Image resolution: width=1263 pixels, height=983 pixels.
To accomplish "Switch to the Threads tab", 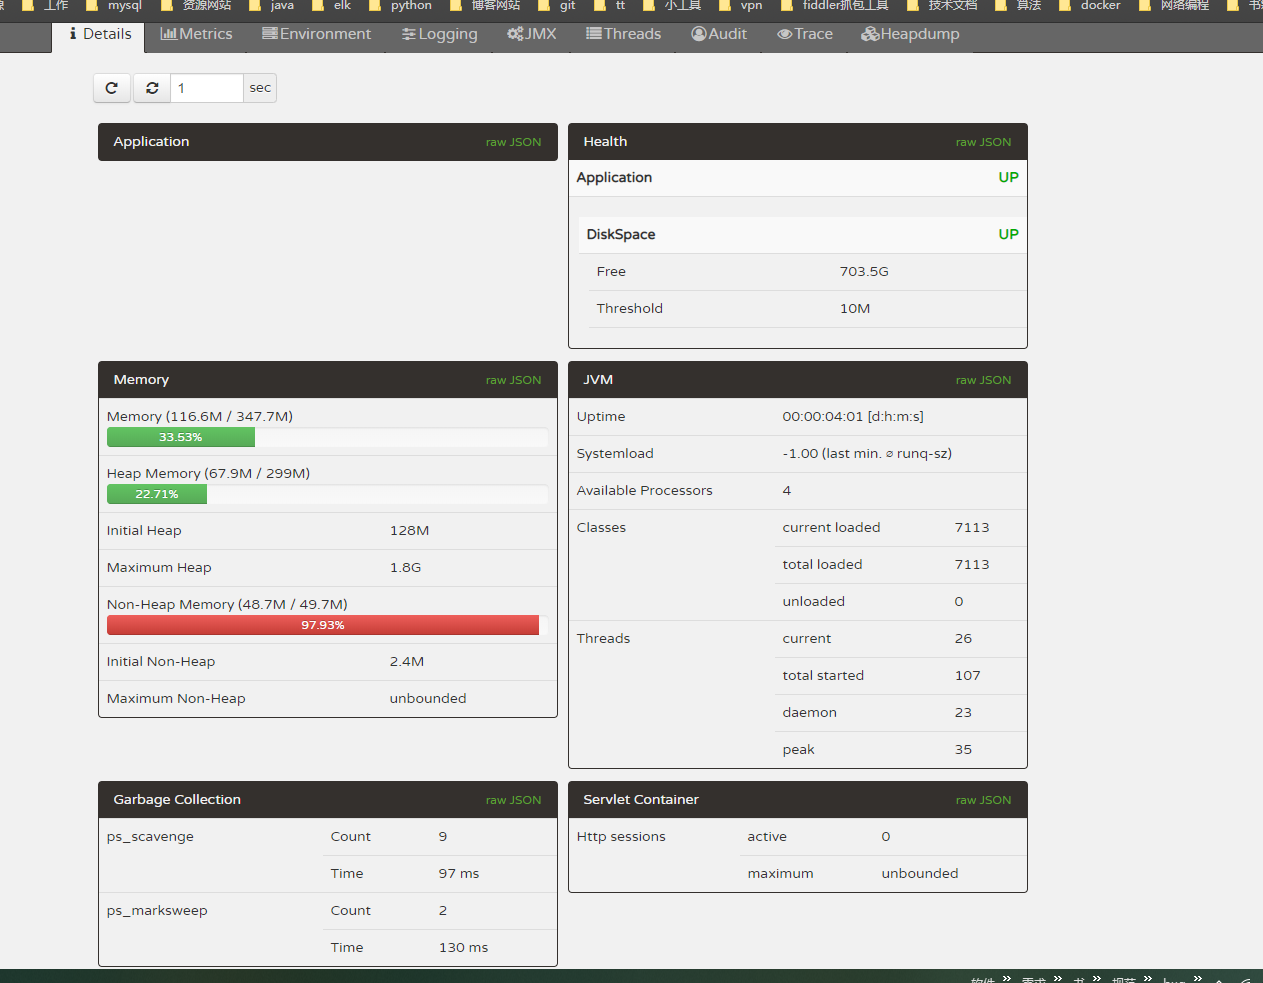I will click(623, 34).
